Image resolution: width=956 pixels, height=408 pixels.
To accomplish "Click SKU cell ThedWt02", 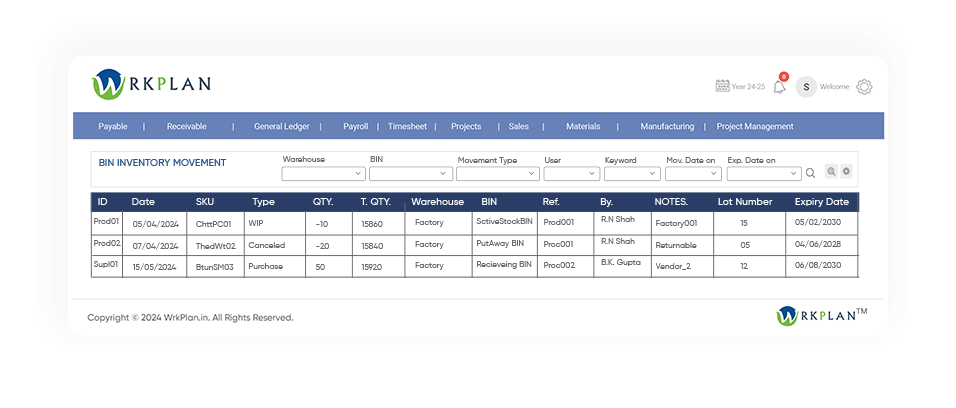I will coord(215,246).
